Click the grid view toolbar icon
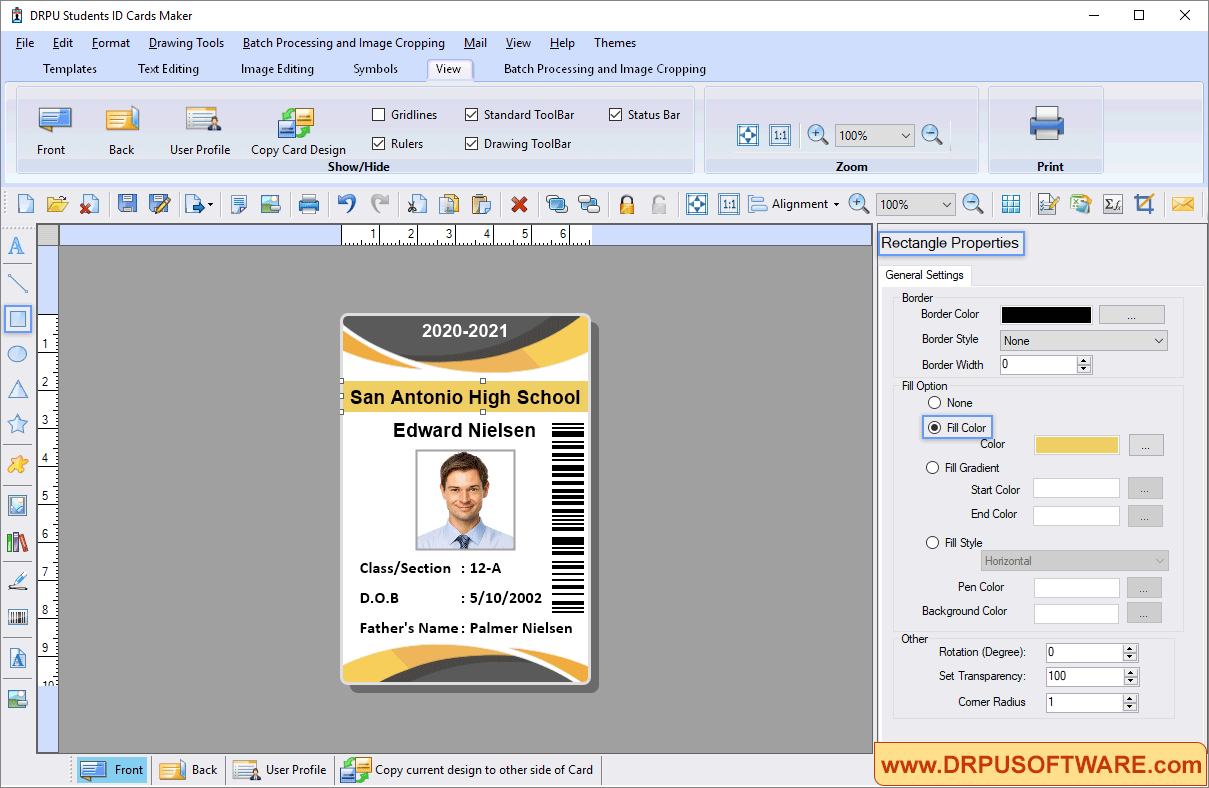This screenshot has width=1209, height=788. pos(1011,204)
